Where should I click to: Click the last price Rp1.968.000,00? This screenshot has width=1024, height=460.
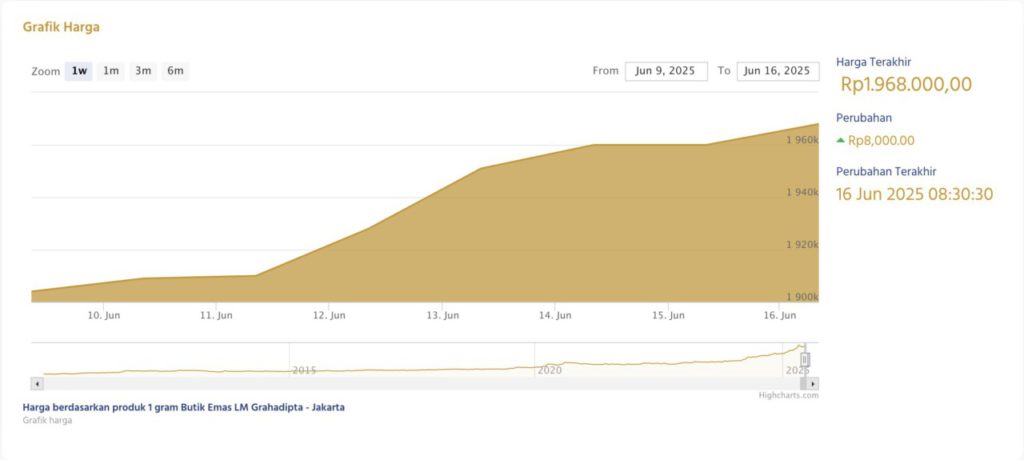906,85
